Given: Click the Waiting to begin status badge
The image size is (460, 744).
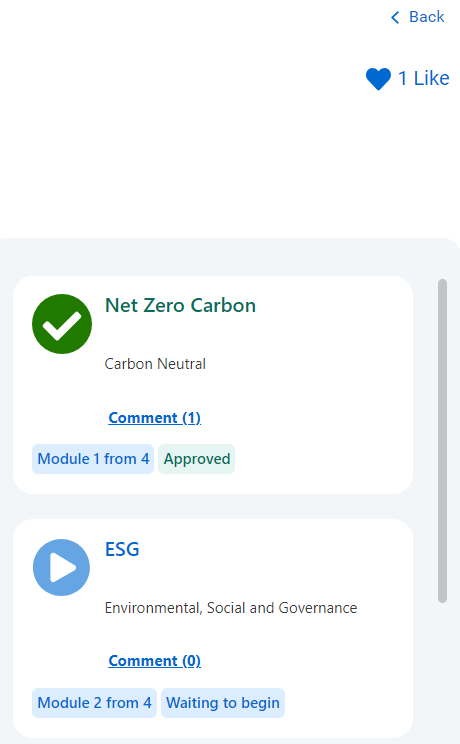Looking at the screenshot, I should pos(223,703).
